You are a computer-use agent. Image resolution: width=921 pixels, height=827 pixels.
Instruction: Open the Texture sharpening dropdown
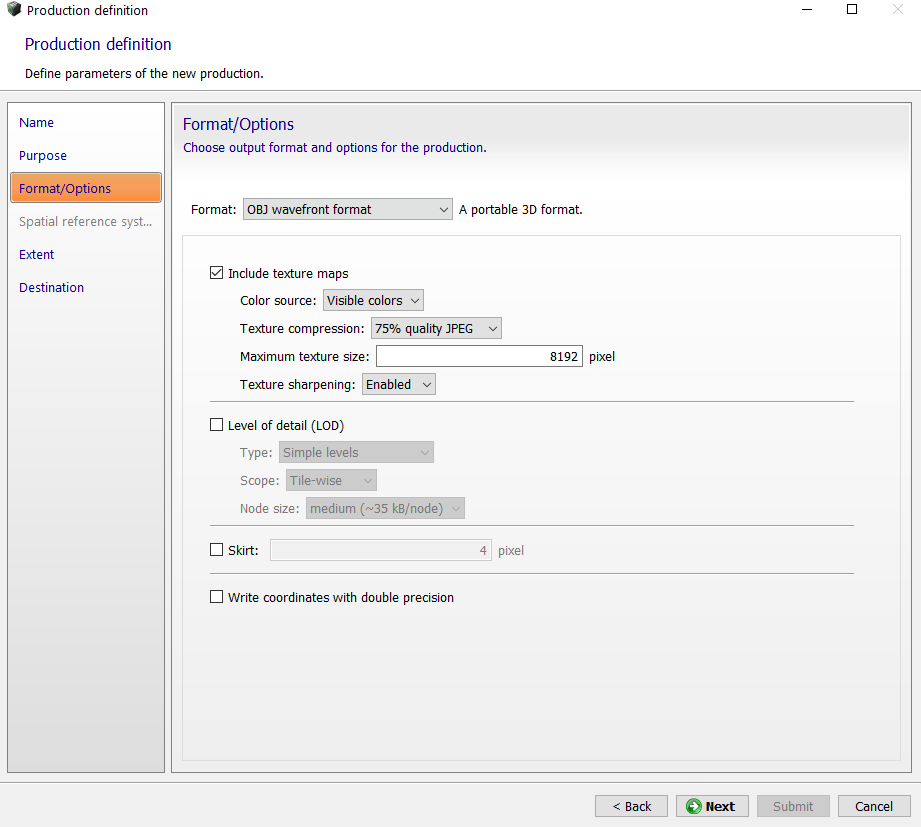coord(399,384)
